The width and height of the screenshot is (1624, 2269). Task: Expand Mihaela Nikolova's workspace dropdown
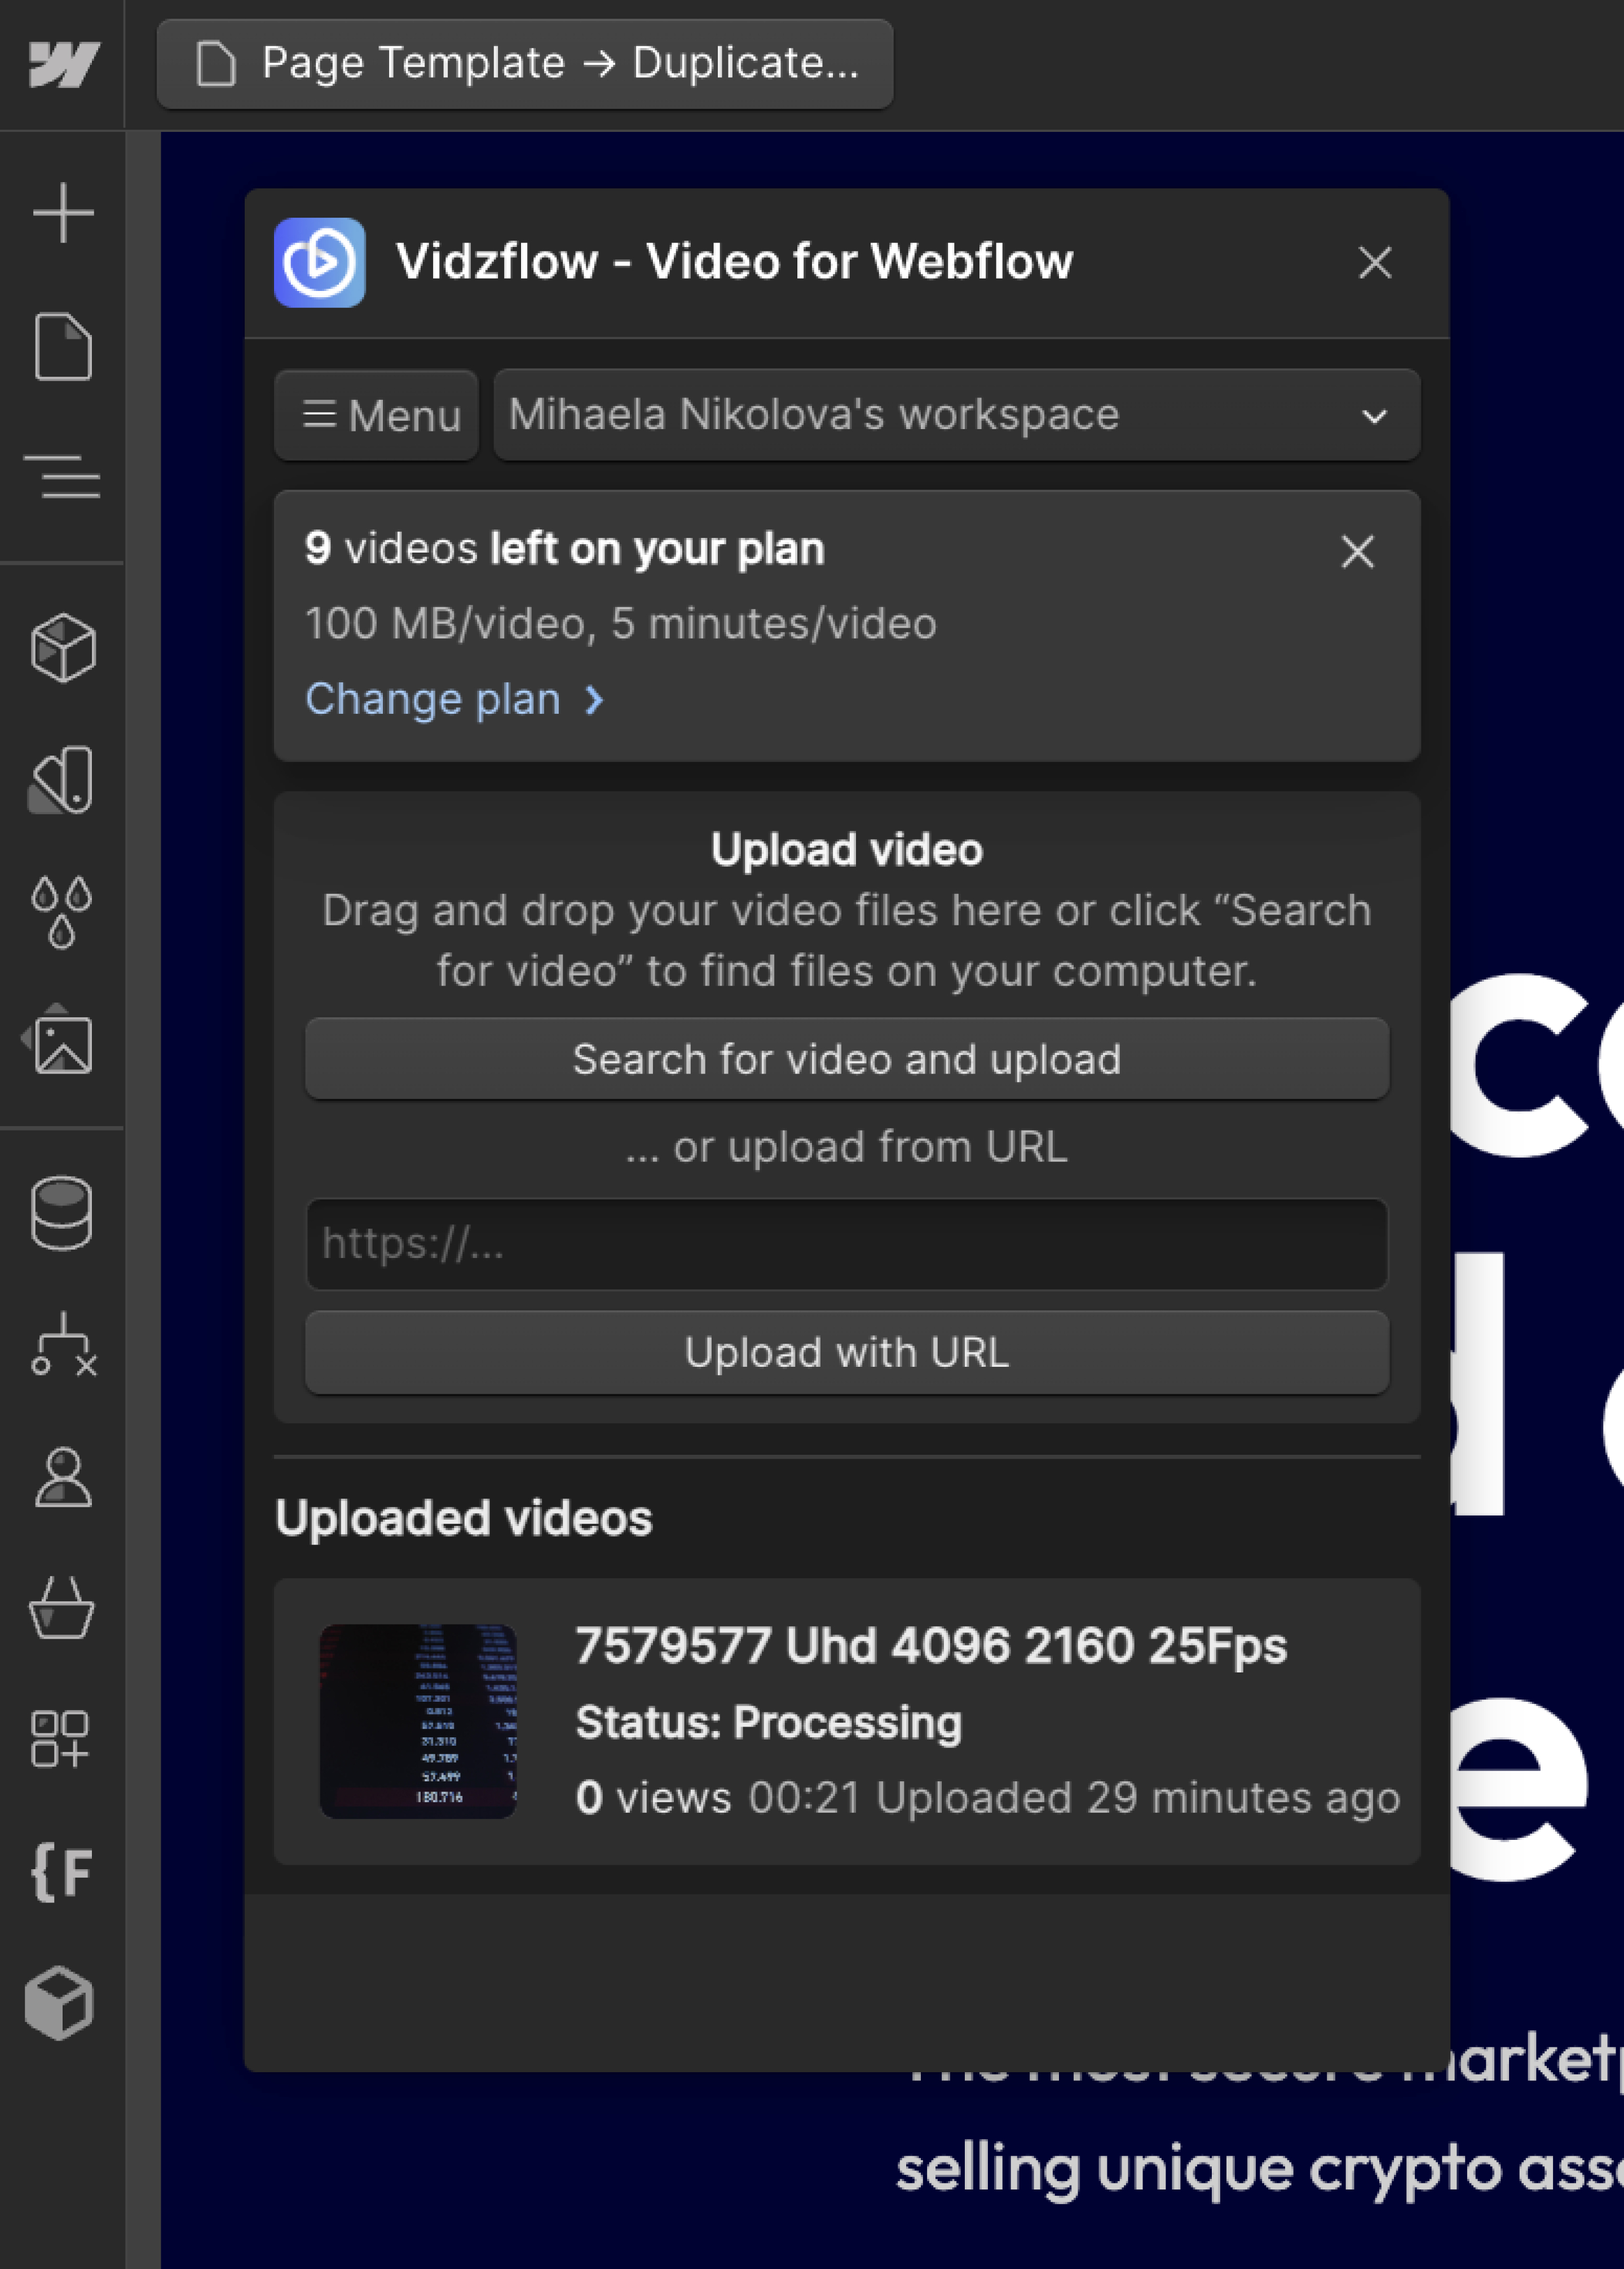point(957,415)
